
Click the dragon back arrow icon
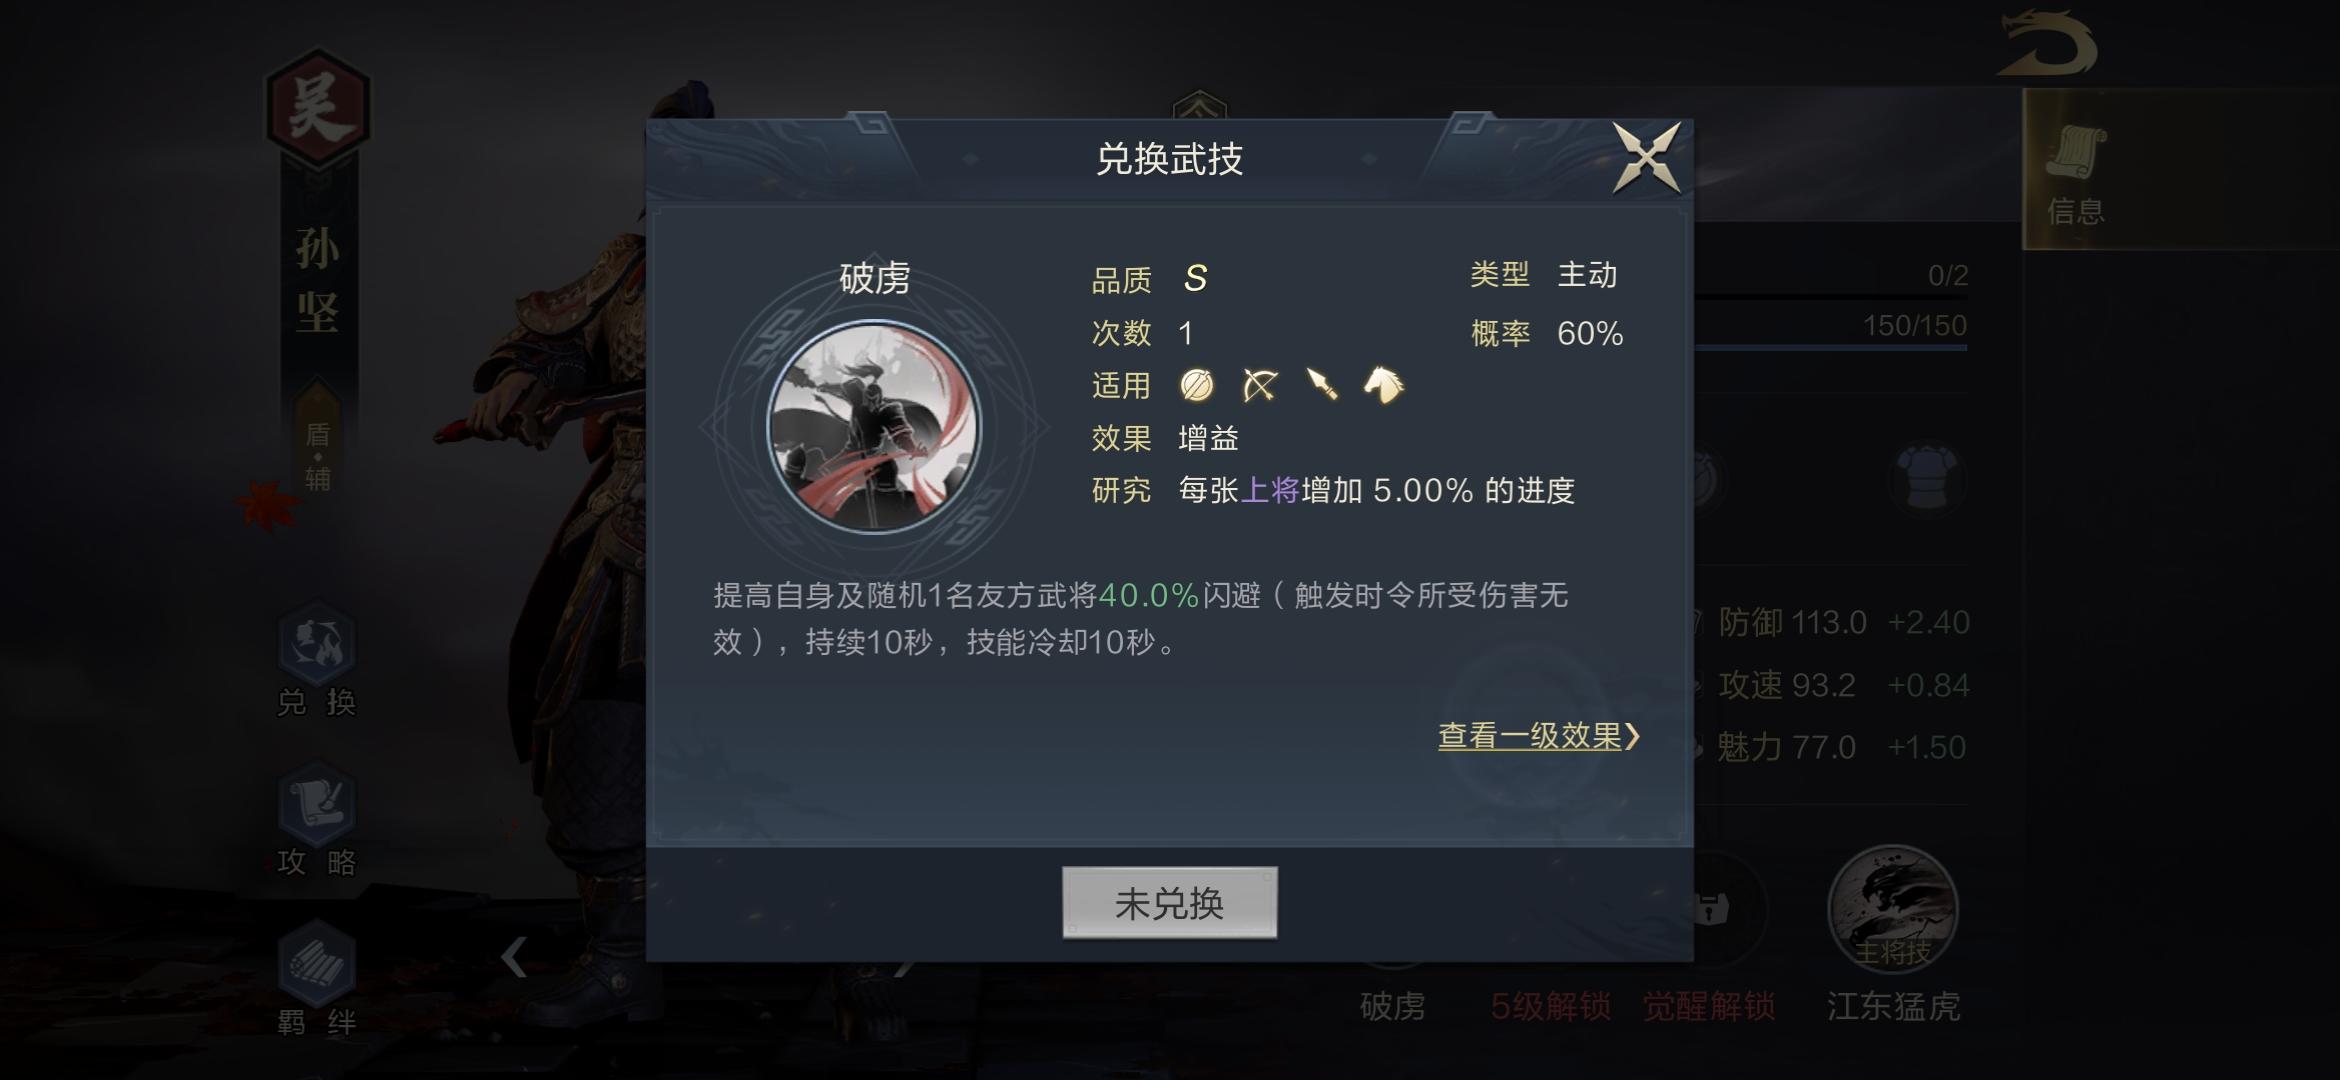click(2046, 44)
